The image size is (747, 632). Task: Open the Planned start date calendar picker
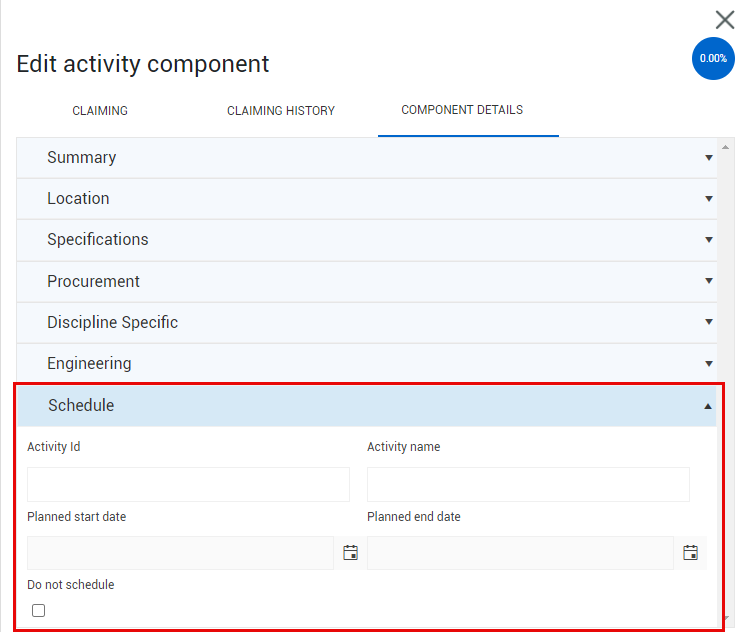click(351, 552)
